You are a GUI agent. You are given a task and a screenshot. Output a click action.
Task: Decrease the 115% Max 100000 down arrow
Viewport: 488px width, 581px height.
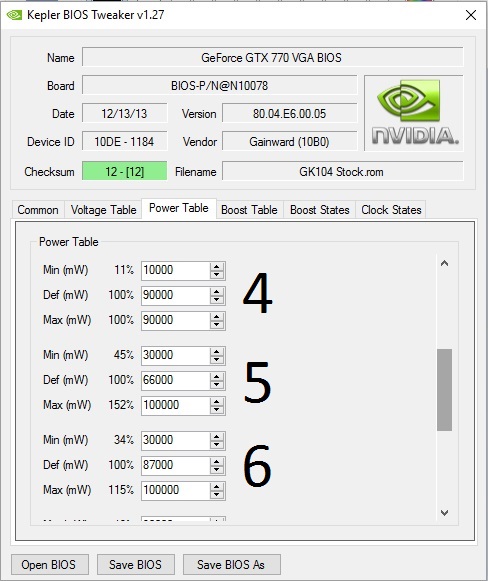pos(217,494)
